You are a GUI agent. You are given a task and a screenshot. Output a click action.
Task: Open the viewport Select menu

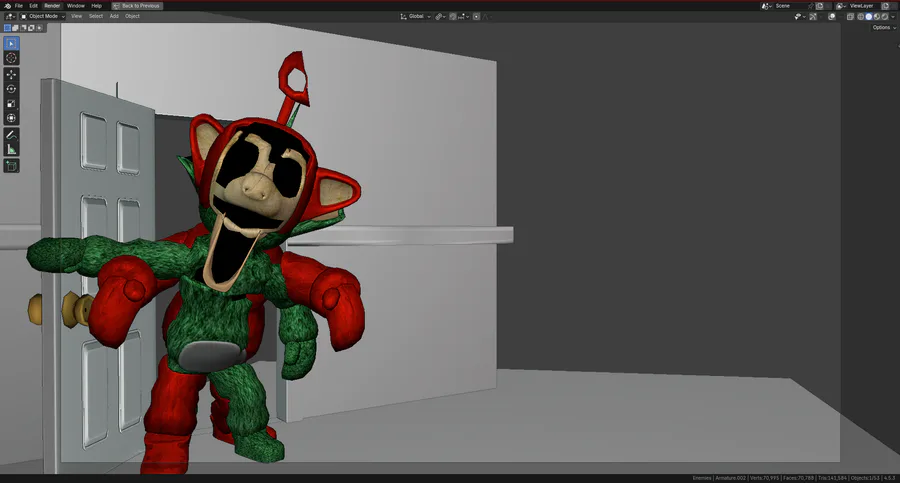[96, 16]
